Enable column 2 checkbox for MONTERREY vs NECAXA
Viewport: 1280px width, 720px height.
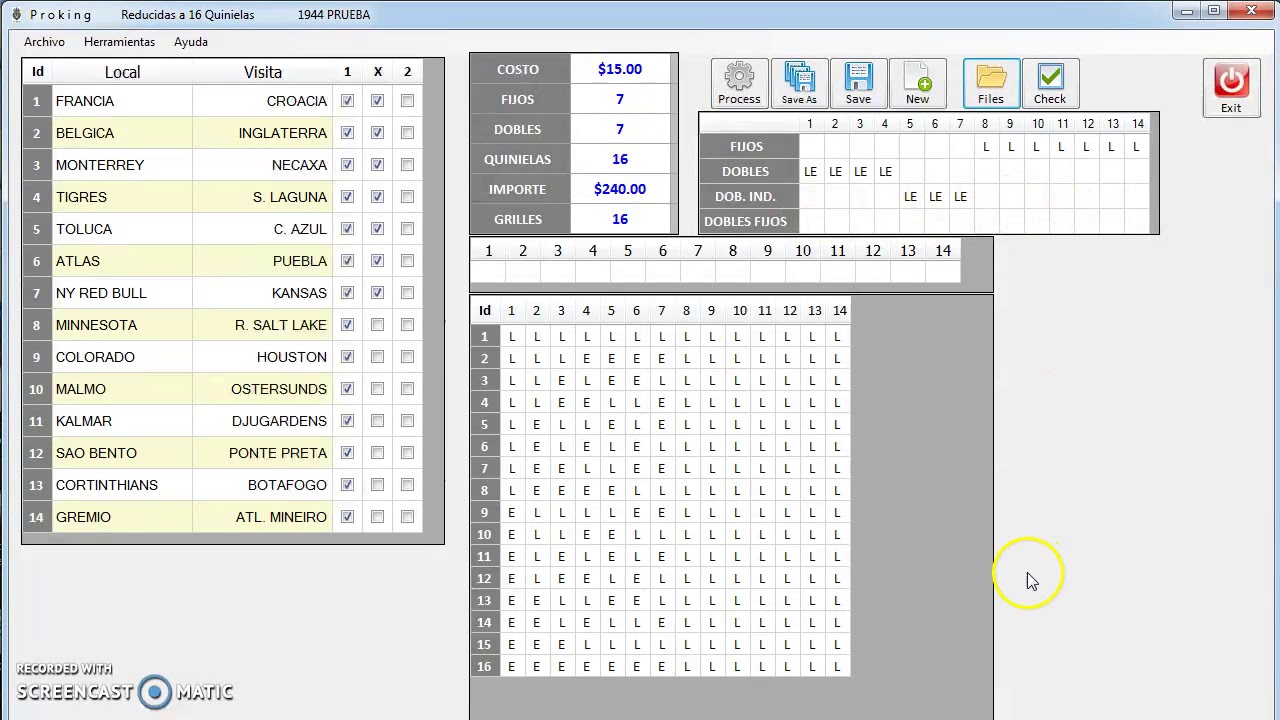click(407, 165)
